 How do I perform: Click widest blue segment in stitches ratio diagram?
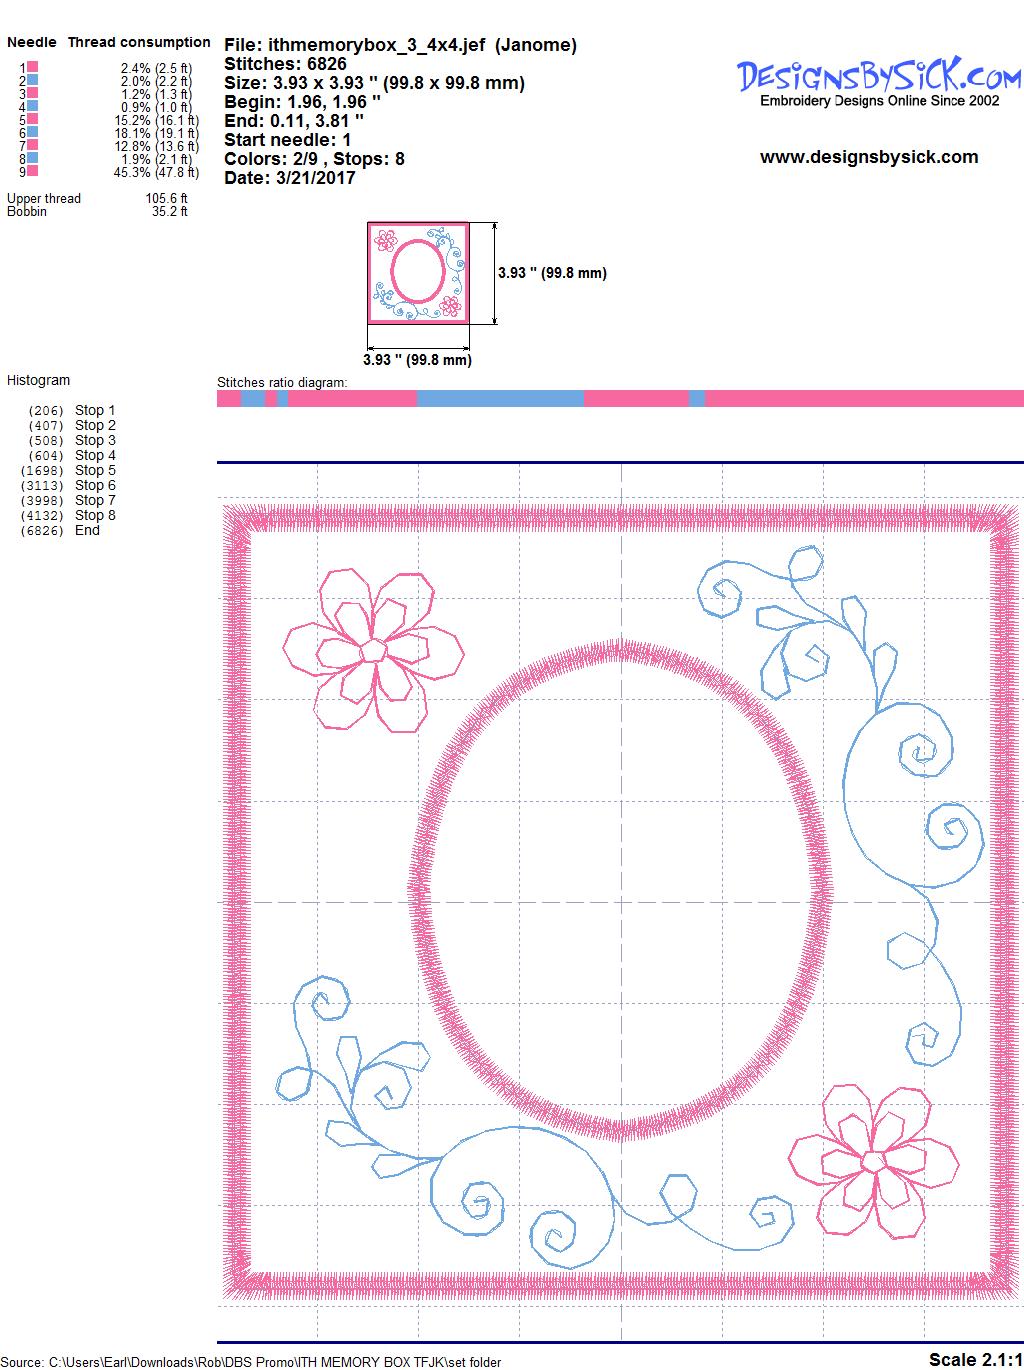pos(499,399)
